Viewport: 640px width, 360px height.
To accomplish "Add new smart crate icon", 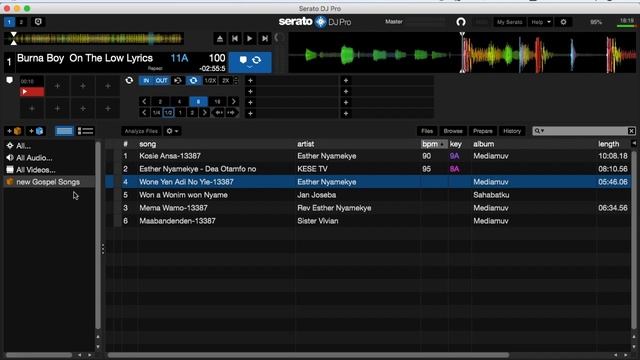I will tap(36, 131).
